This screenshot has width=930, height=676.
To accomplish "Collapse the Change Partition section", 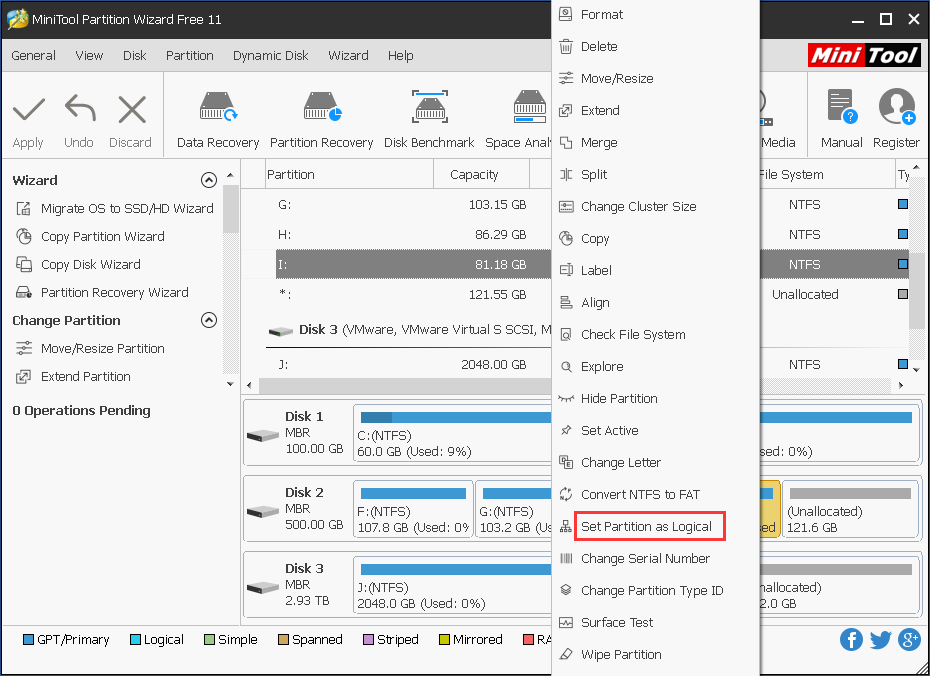I will pos(209,320).
